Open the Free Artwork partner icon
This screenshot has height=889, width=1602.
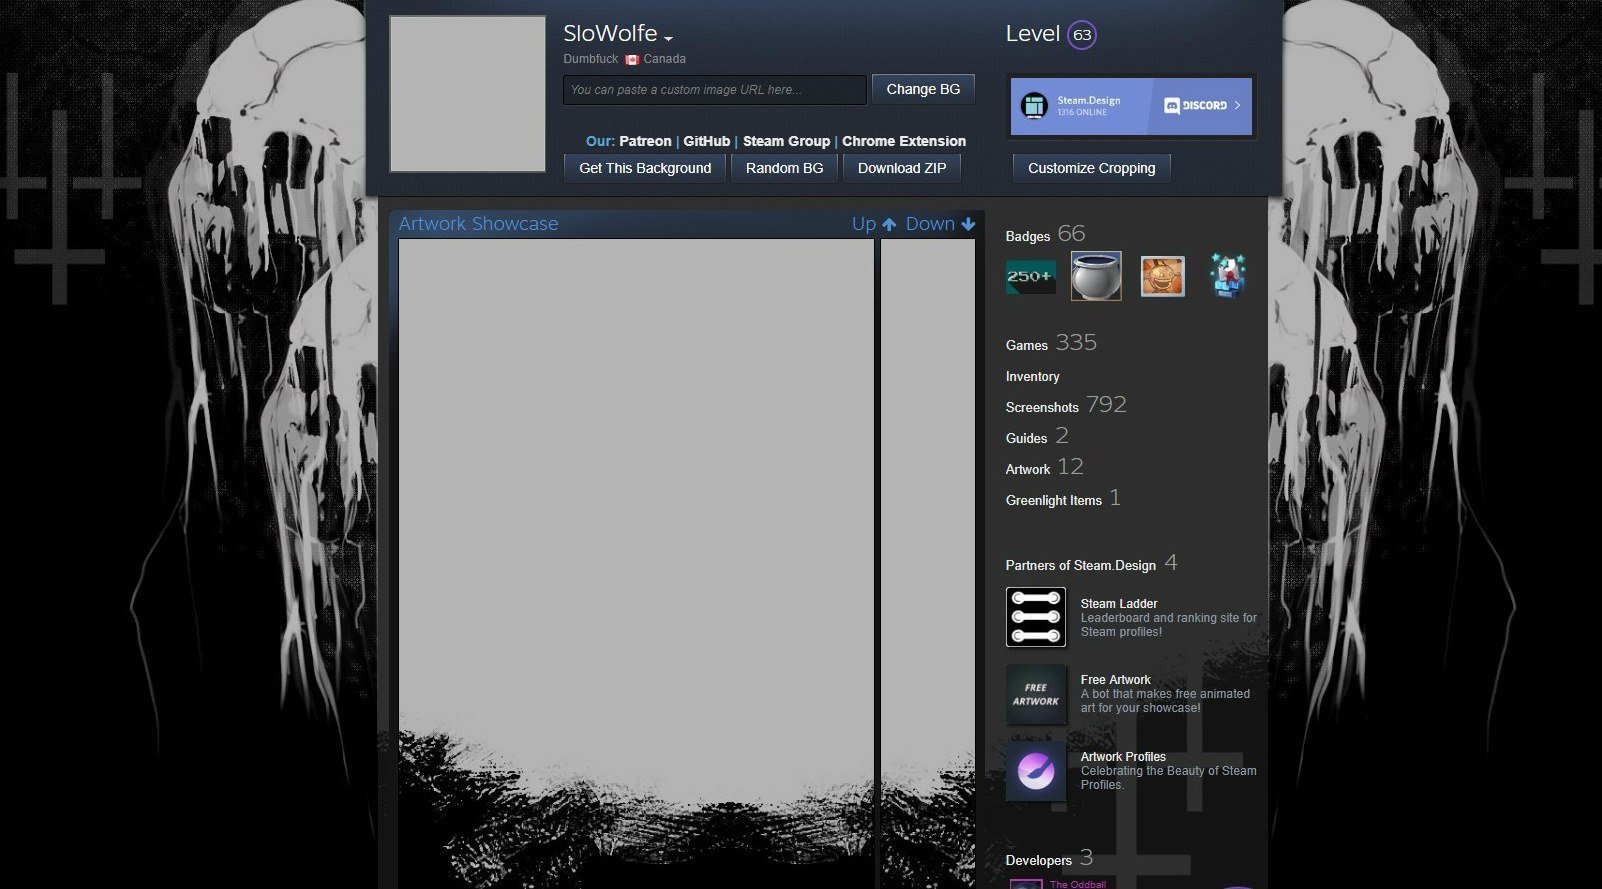click(1035, 694)
